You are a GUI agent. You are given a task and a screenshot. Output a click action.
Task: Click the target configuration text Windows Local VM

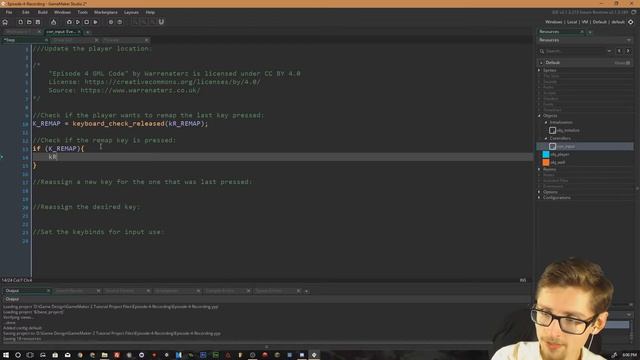(x=585, y=22)
